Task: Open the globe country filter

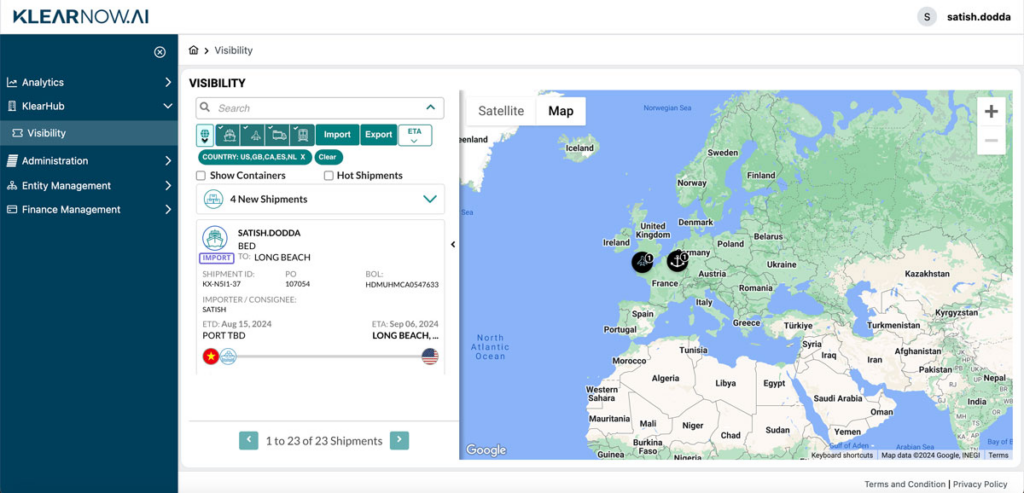Action: [x=205, y=135]
